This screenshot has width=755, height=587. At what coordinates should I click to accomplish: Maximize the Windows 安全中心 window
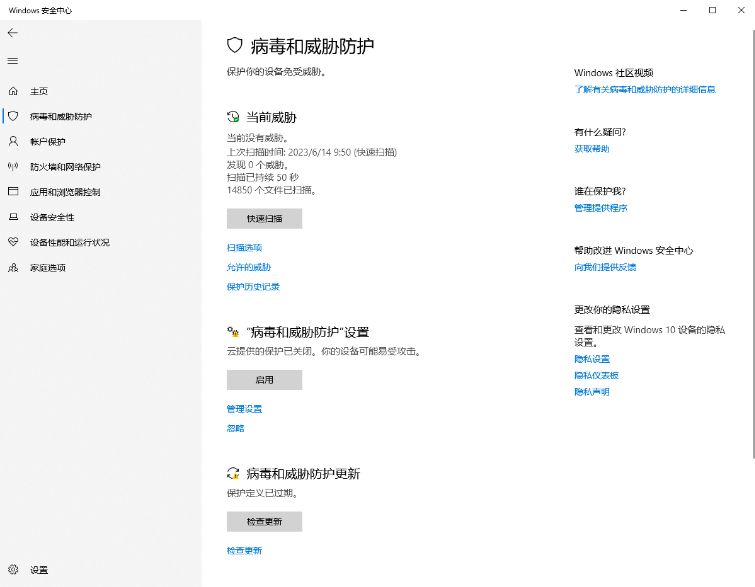click(x=712, y=10)
